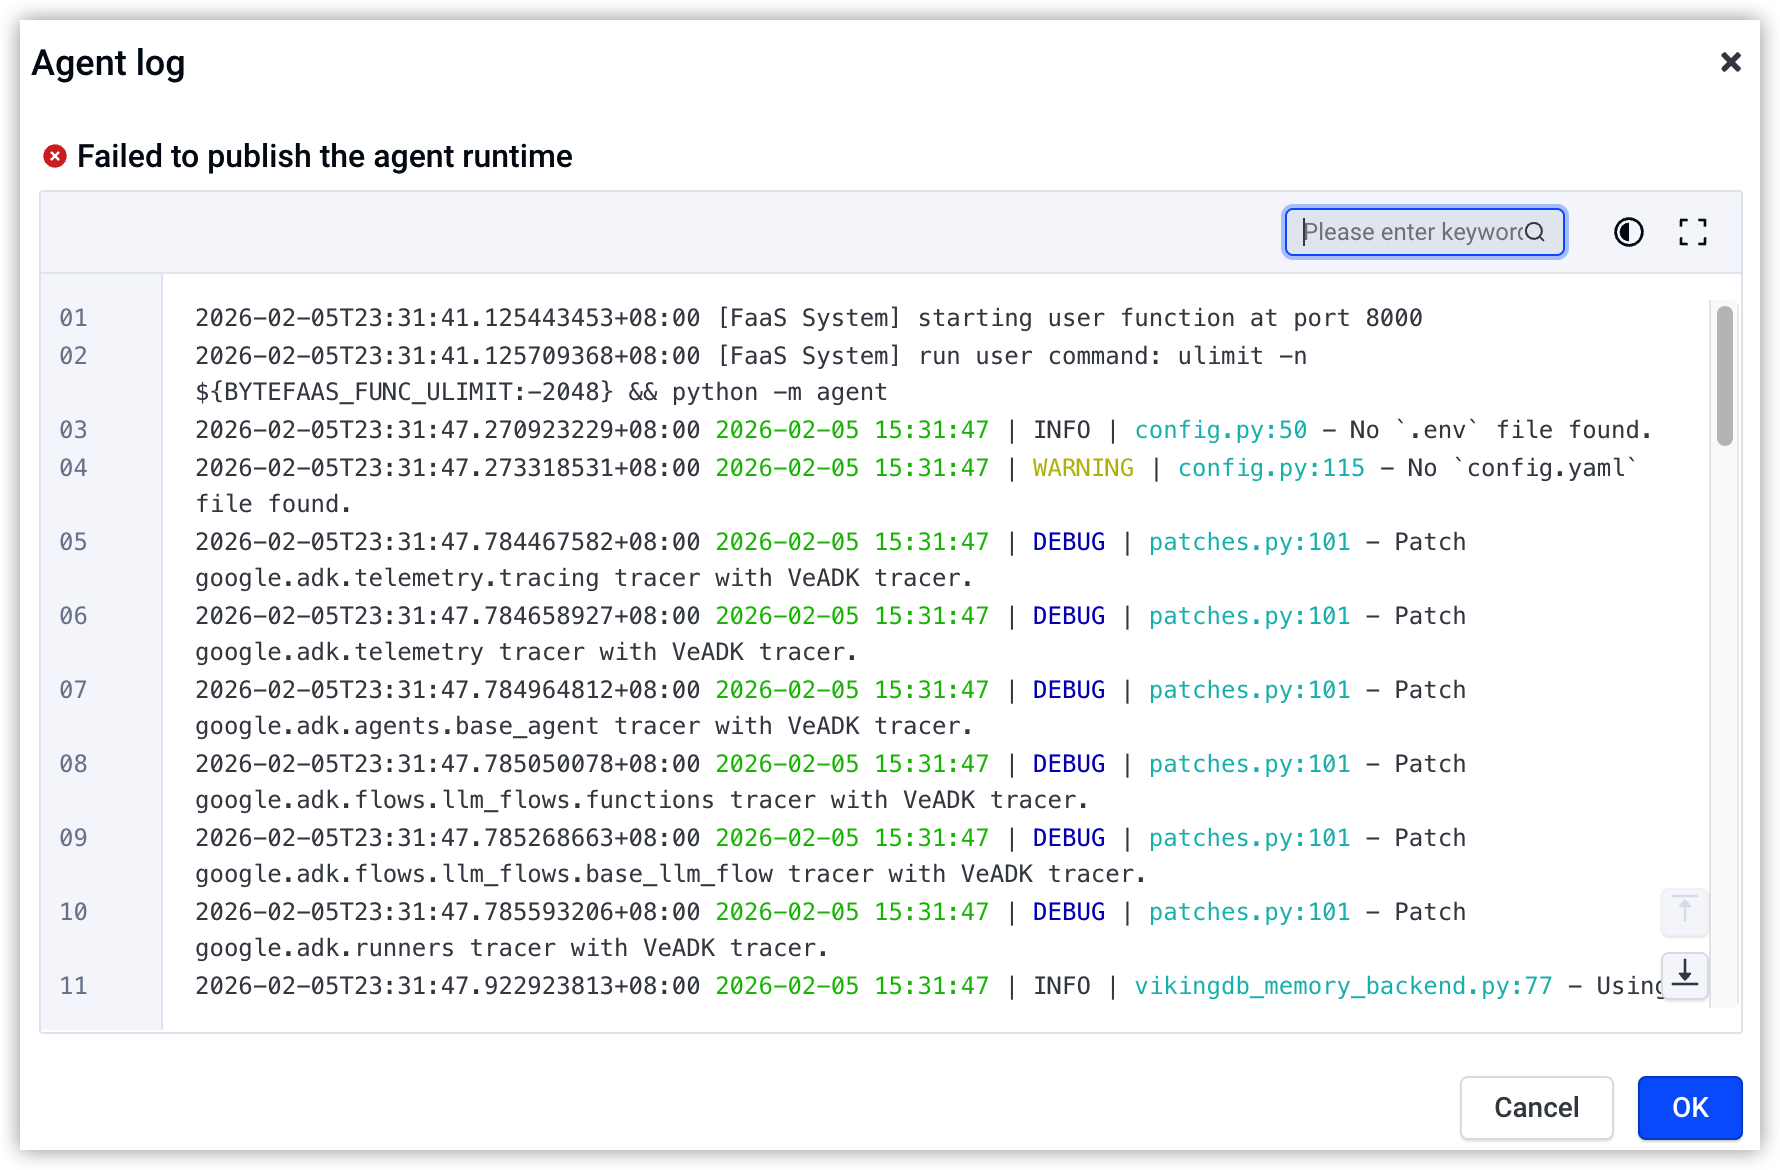Click DEBUG label on line 10

click(x=1069, y=912)
